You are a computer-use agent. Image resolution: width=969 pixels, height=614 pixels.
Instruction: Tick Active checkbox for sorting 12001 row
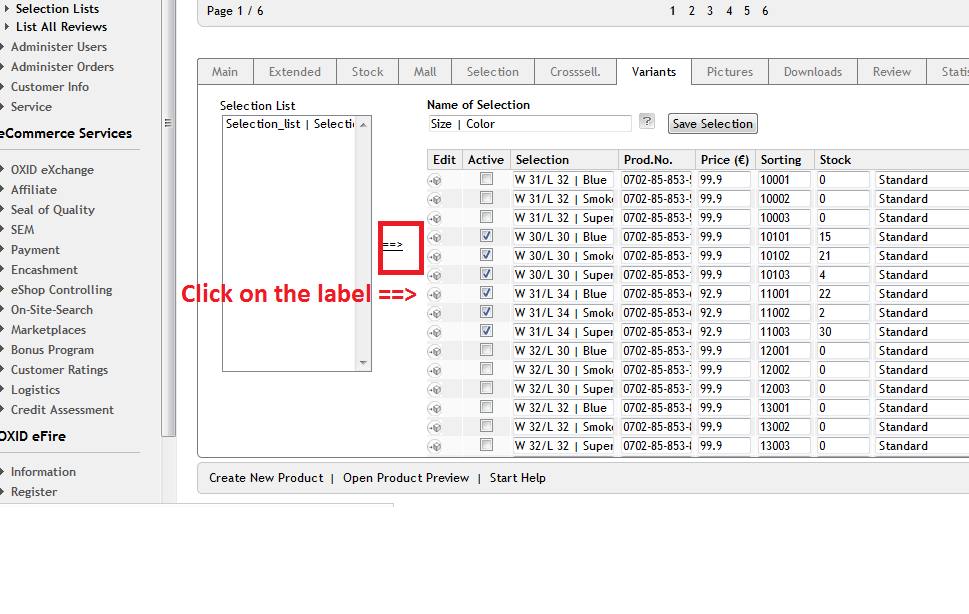coord(486,351)
